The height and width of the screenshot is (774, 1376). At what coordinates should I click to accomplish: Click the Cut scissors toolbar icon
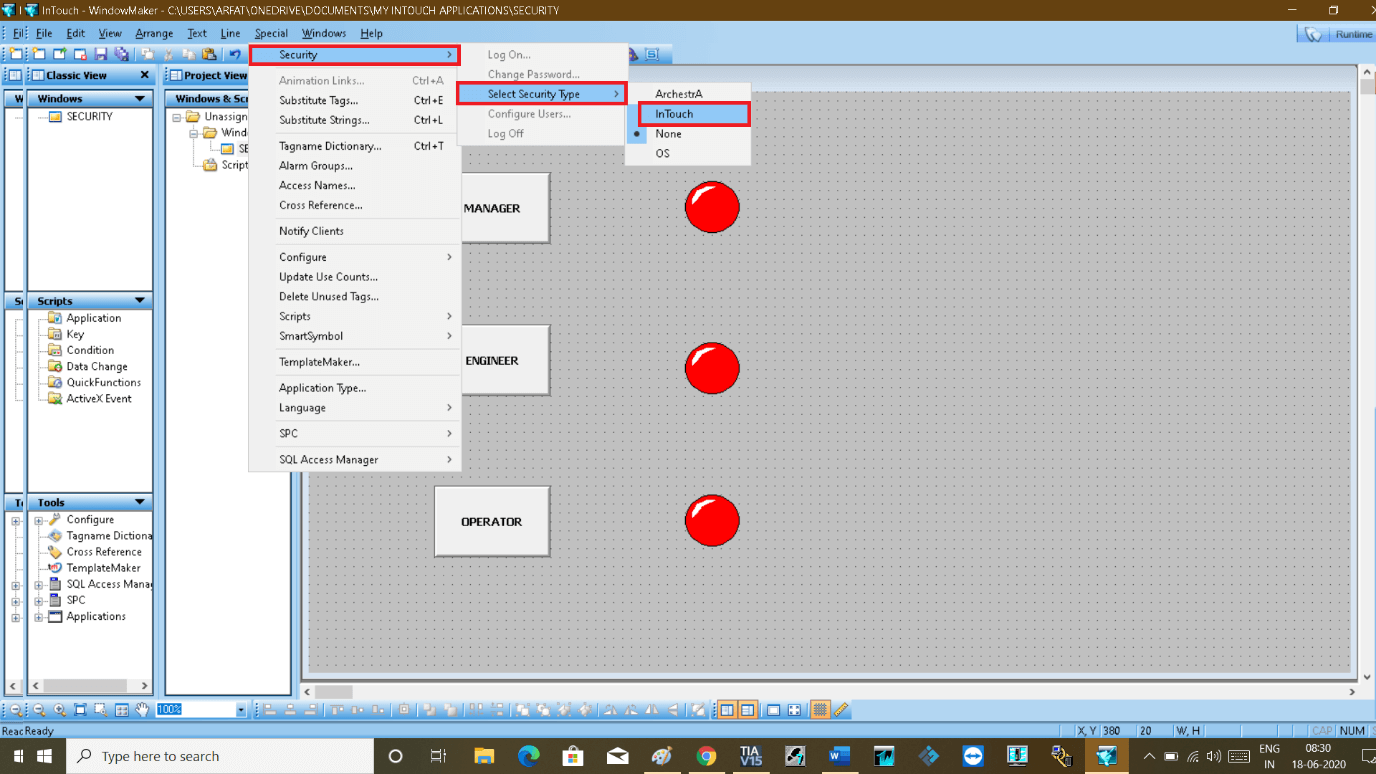tap(167, 54)
